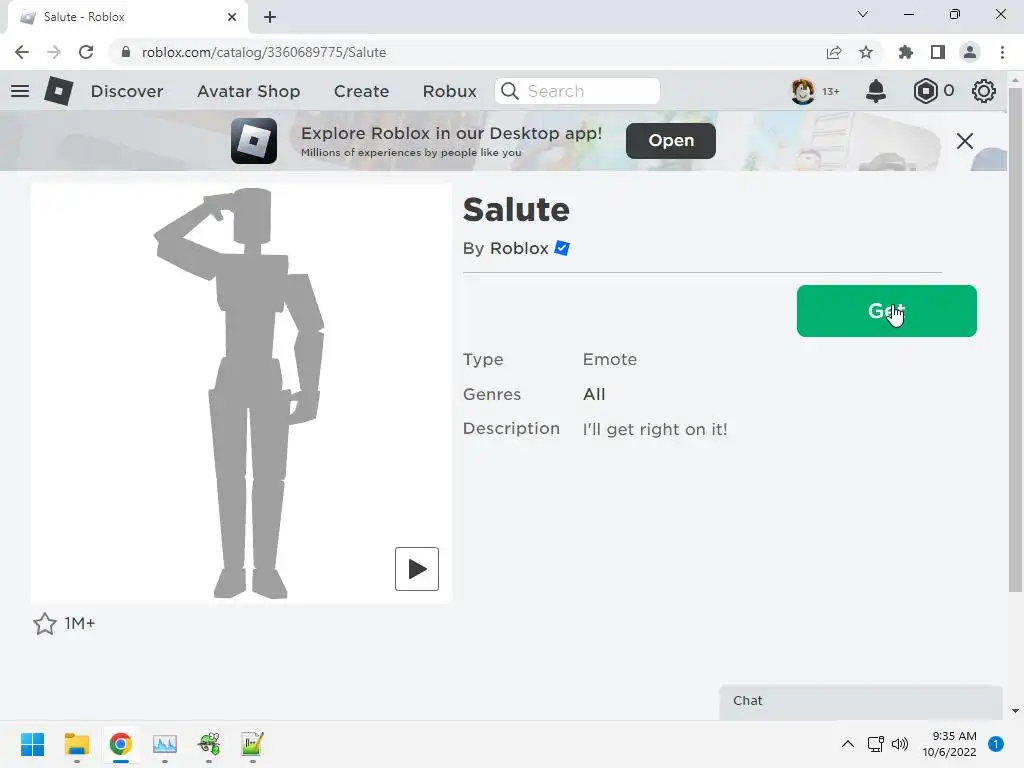Click Open on the Desktop app banner

tap(671, 140)
